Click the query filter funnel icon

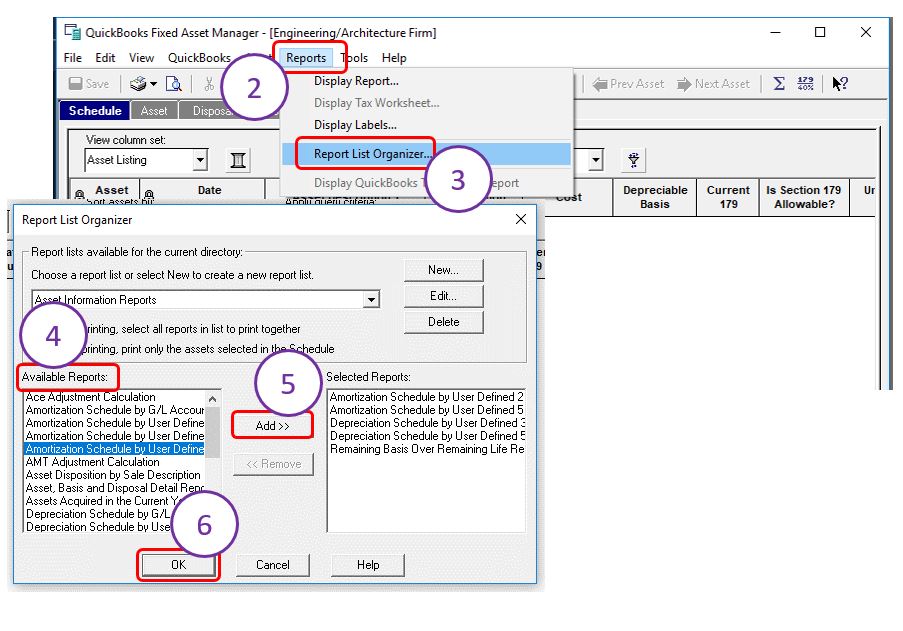[633, 159]
